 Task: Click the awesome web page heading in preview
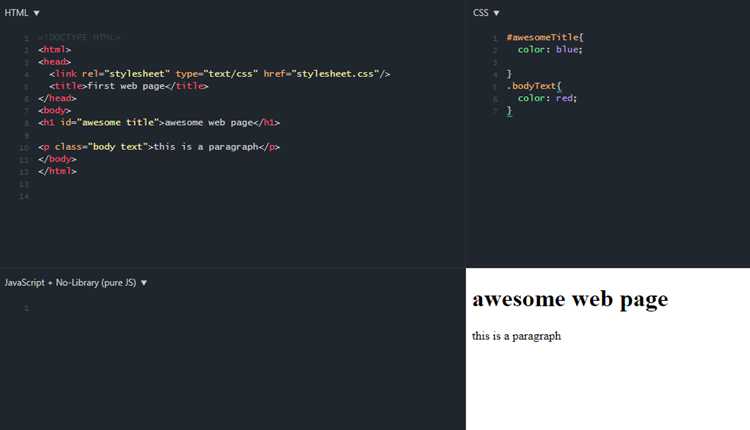click(x=570, y=299)
